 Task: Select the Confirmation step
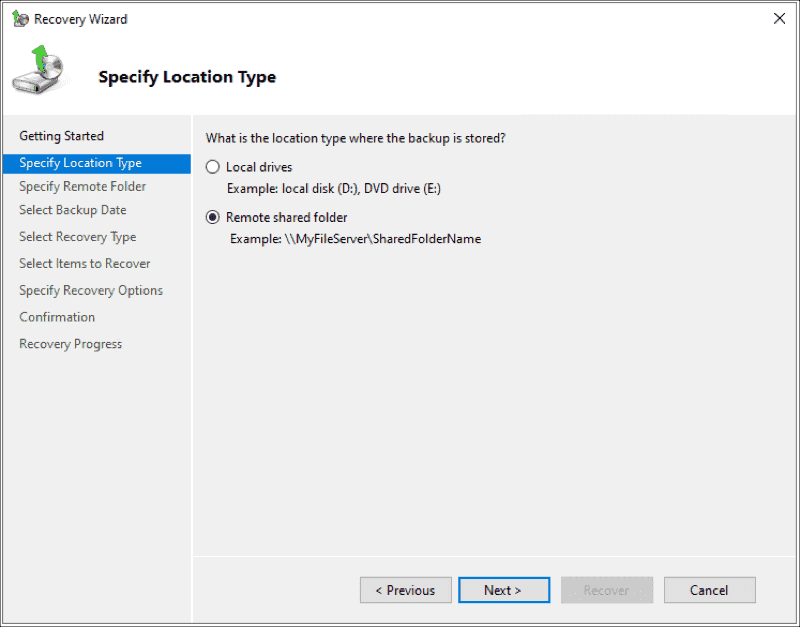[x=57, y=317]
